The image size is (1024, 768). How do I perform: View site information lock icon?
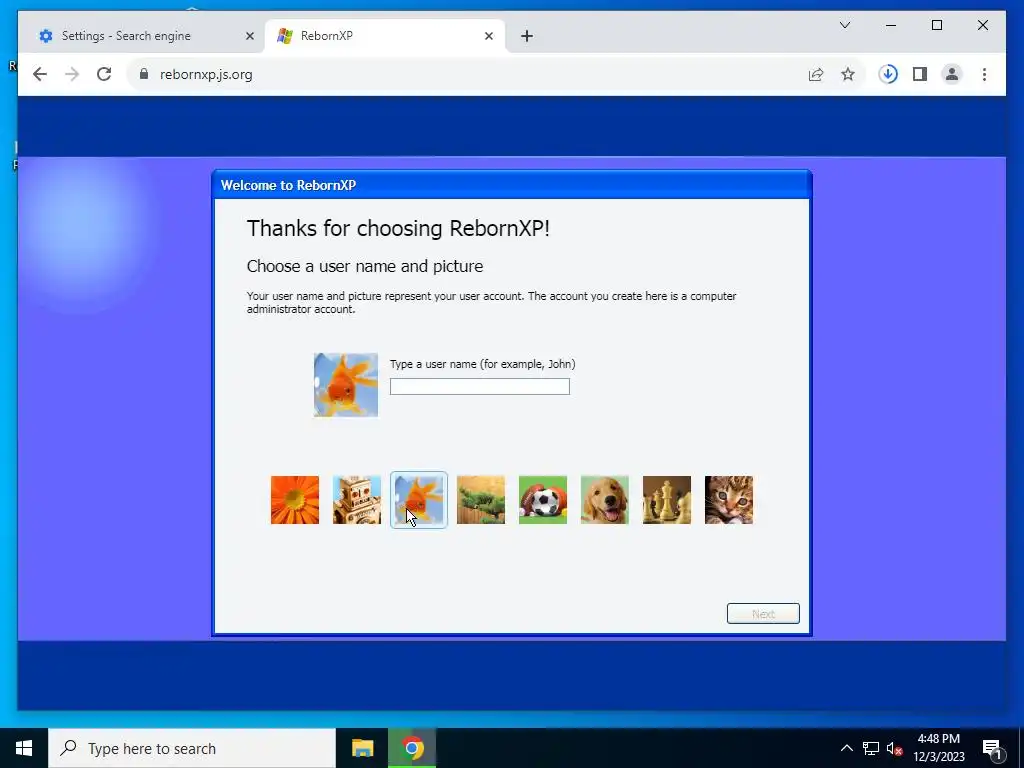click(144, 74)
